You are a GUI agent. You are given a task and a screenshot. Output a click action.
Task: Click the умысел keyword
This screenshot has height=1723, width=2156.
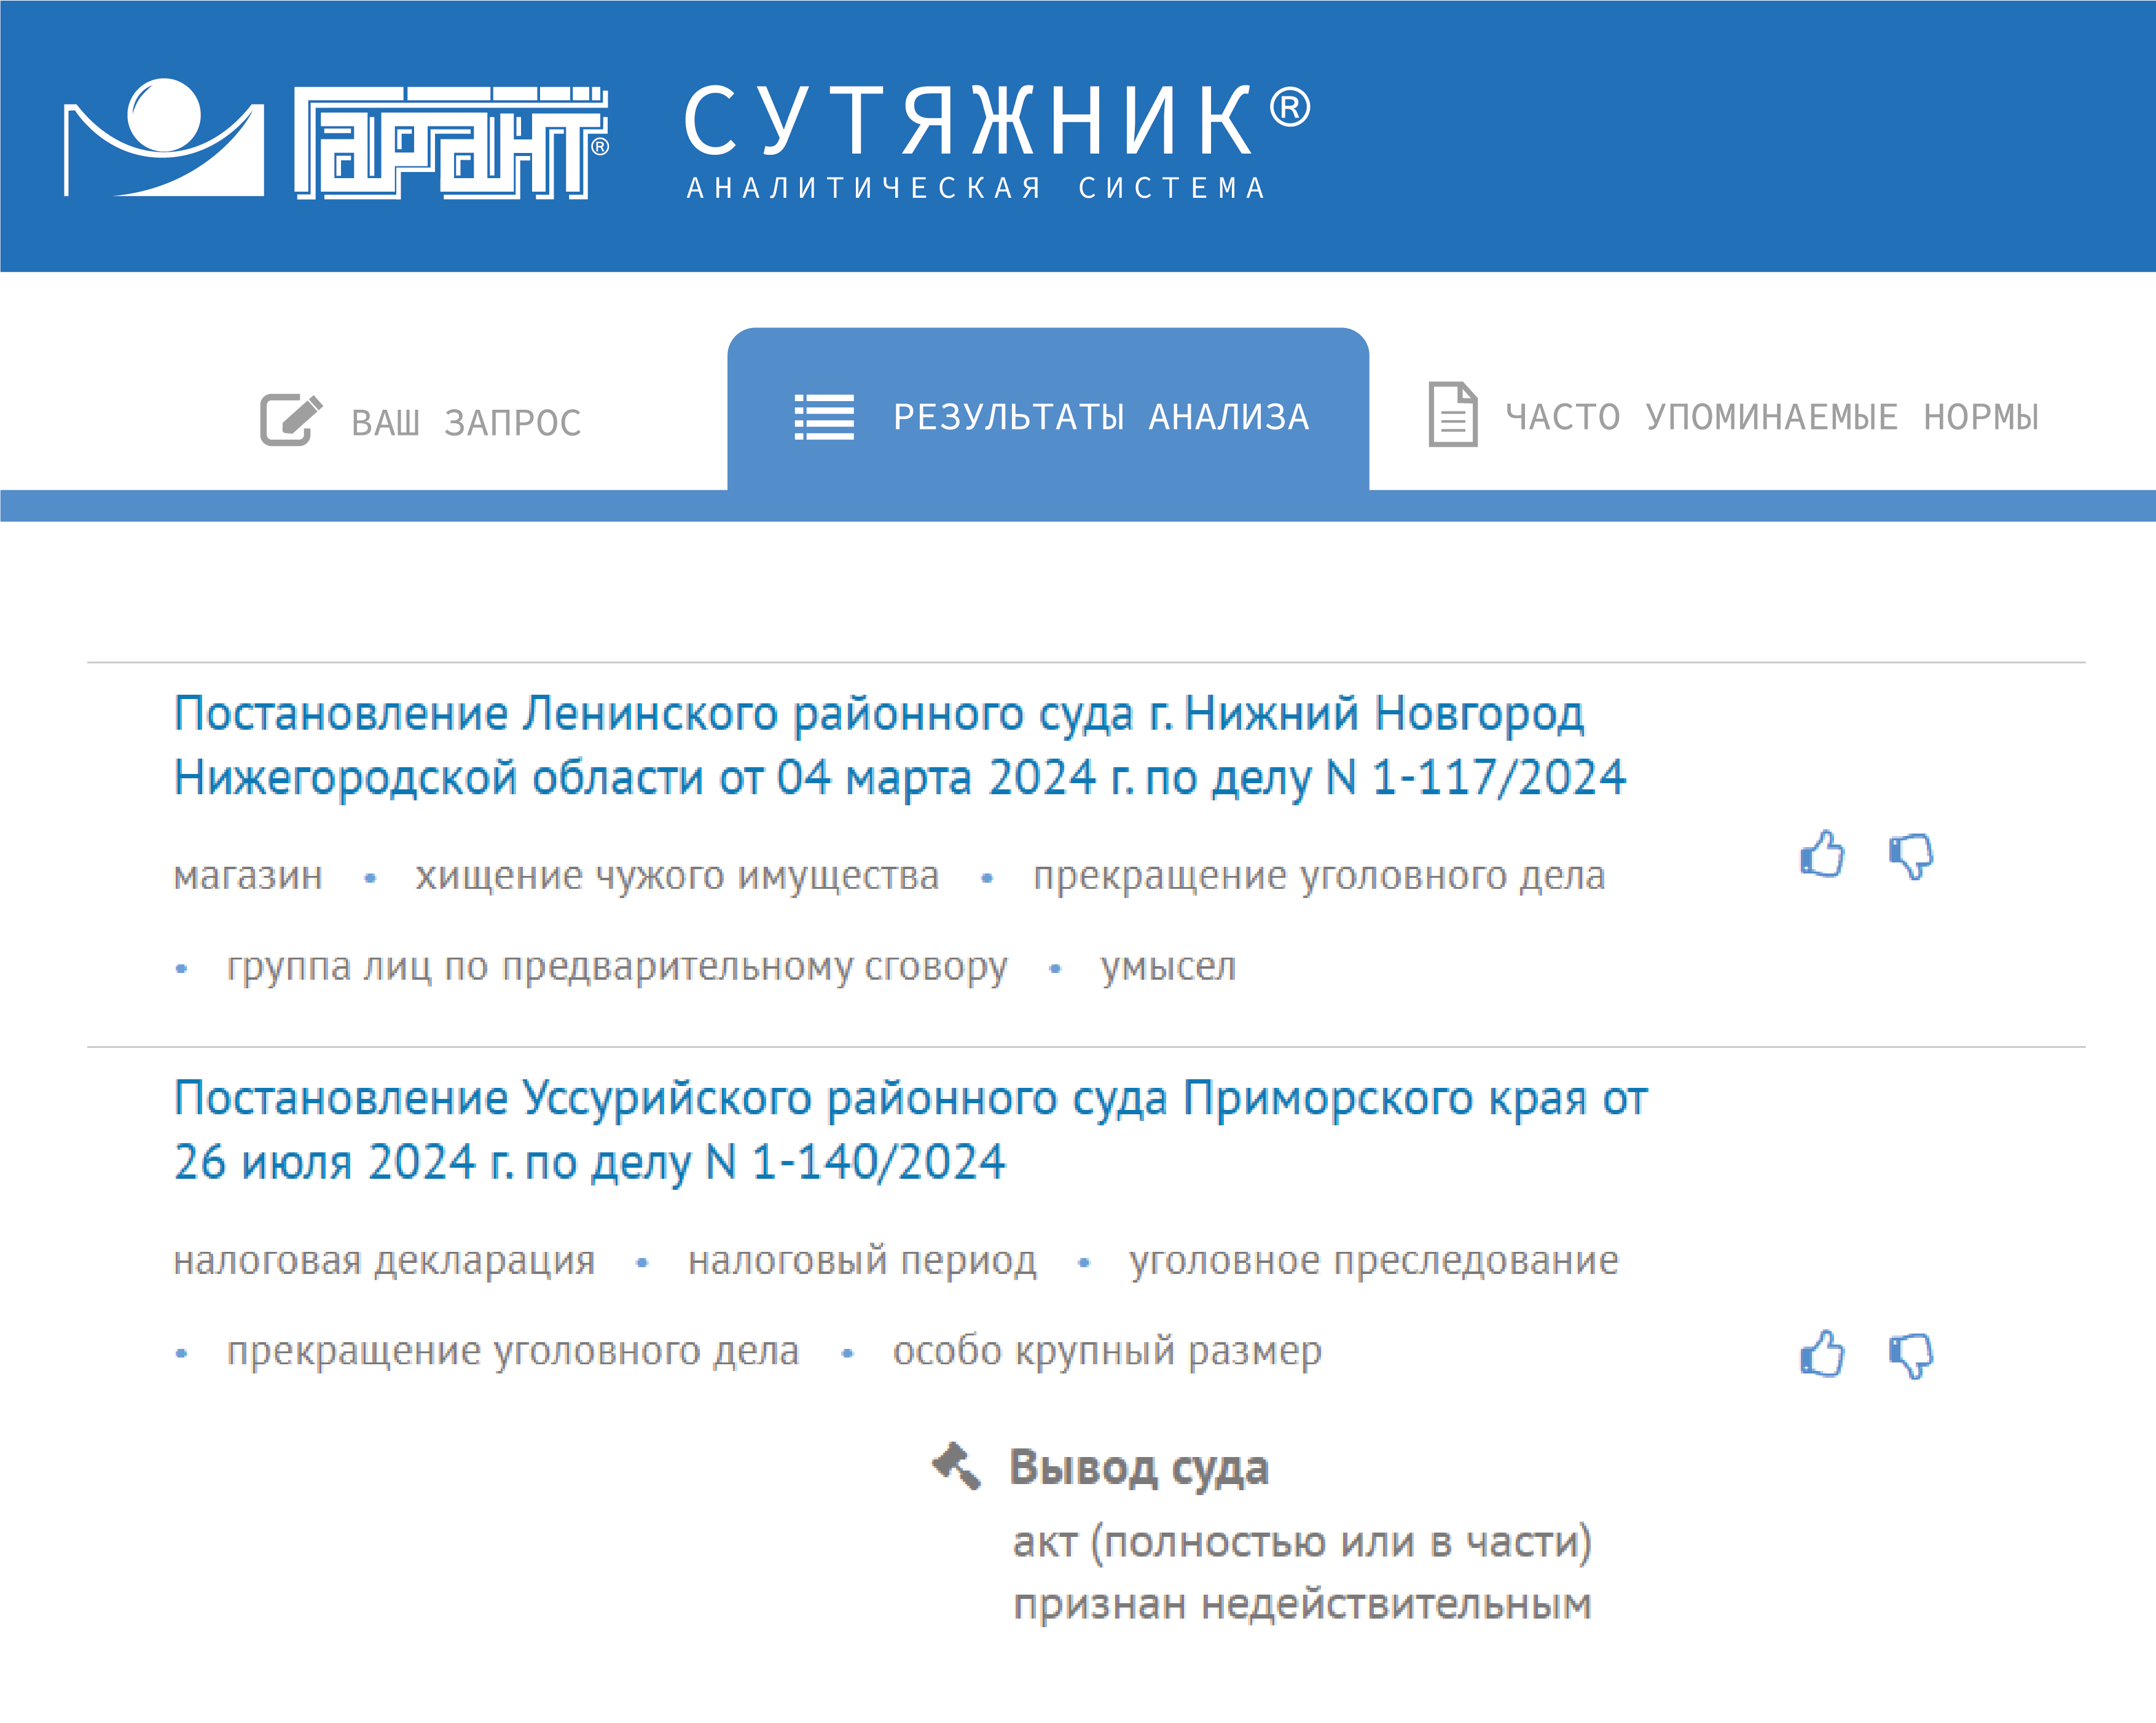coord(1168,967)
